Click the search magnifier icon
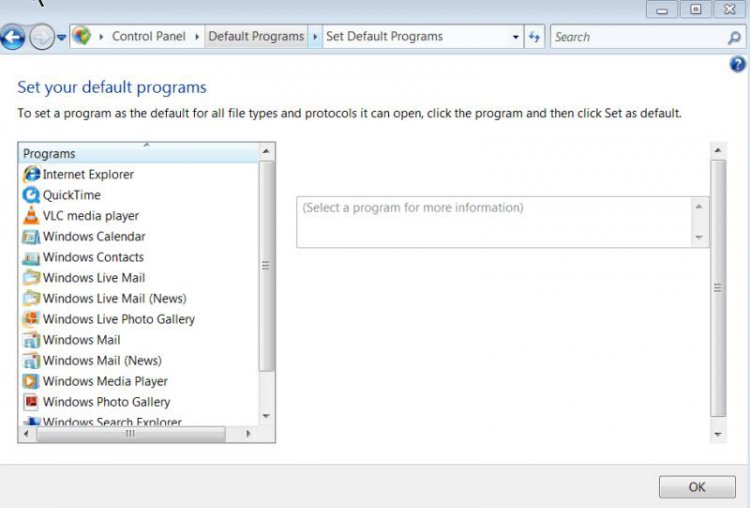The height and width of the screenshot is (508, 750). pos(734,37)
